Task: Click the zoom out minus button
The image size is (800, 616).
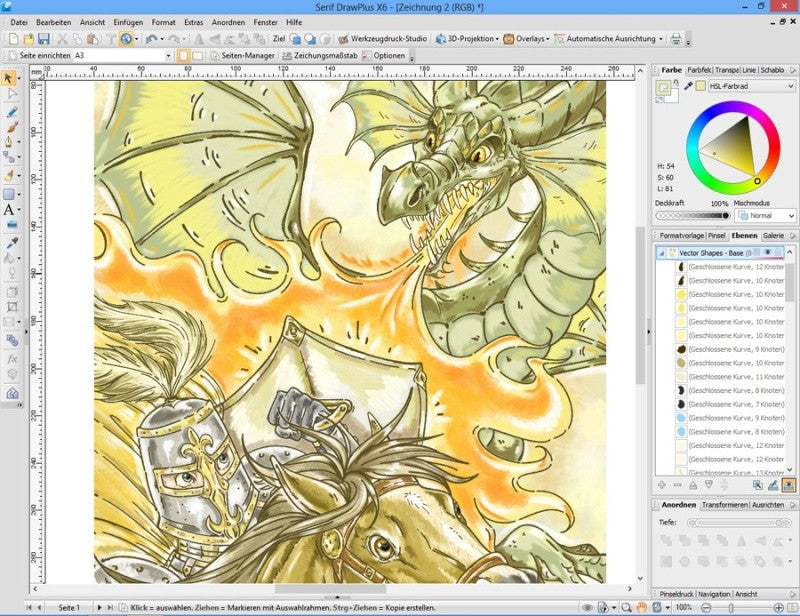Action: pyautogui.click(x=706, y=607)
